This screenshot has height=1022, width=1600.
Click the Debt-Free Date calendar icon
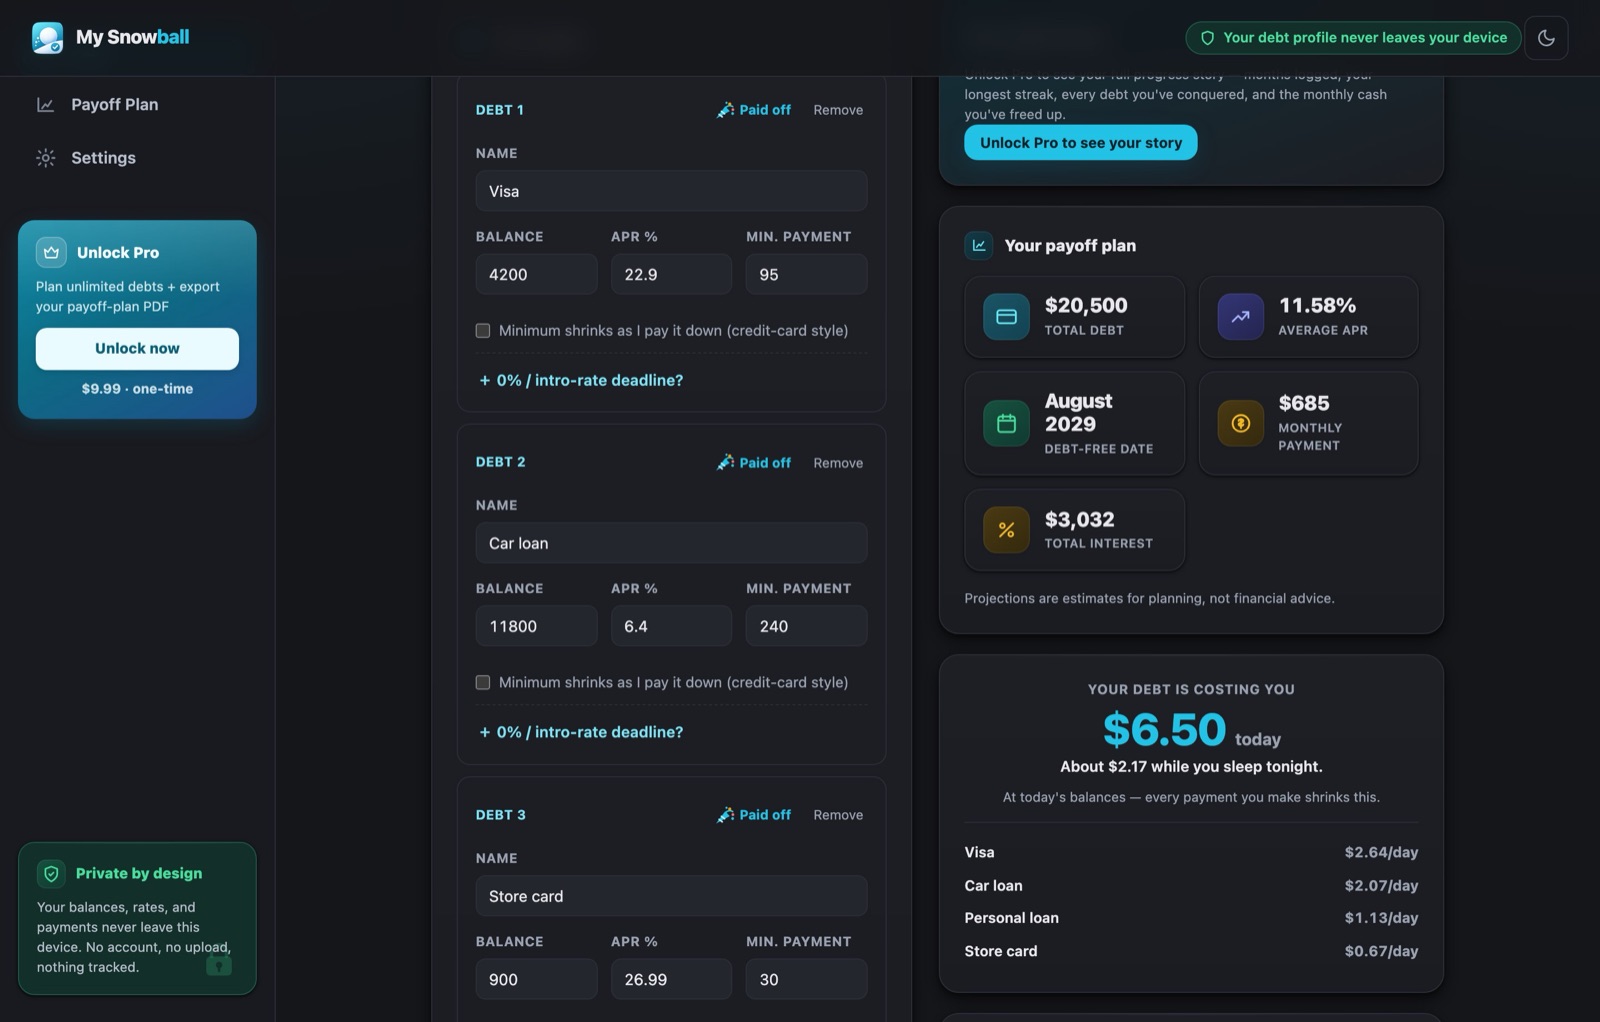(1006, 423)
